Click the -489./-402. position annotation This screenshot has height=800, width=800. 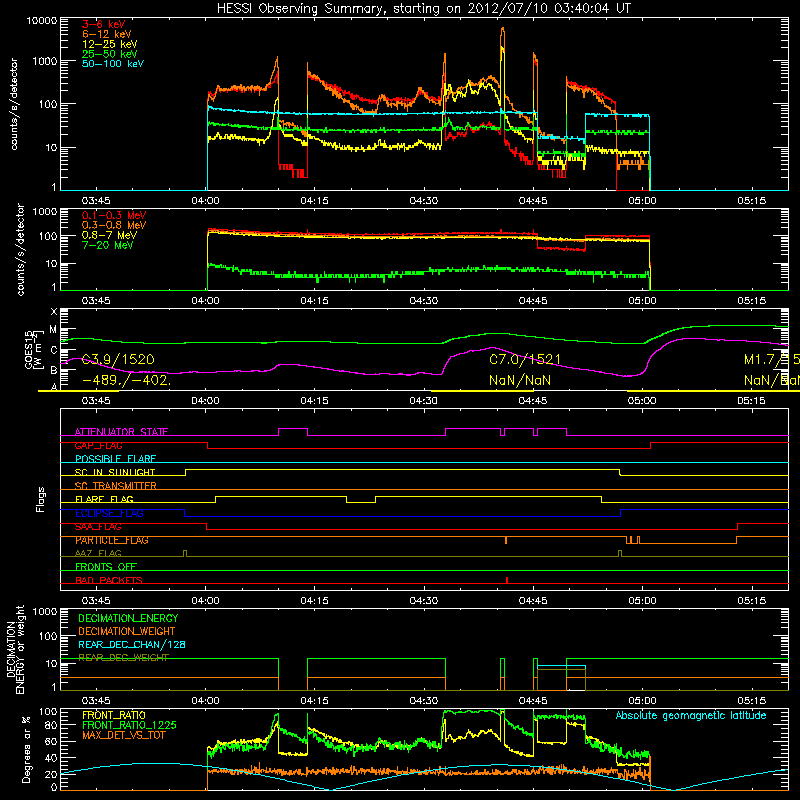coord(127,380)
